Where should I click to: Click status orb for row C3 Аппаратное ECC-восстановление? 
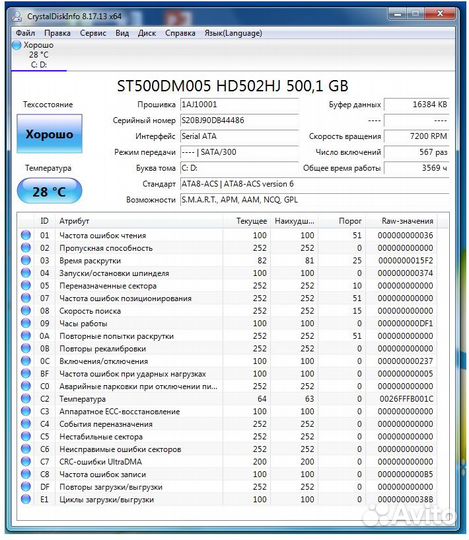[26, 411]
